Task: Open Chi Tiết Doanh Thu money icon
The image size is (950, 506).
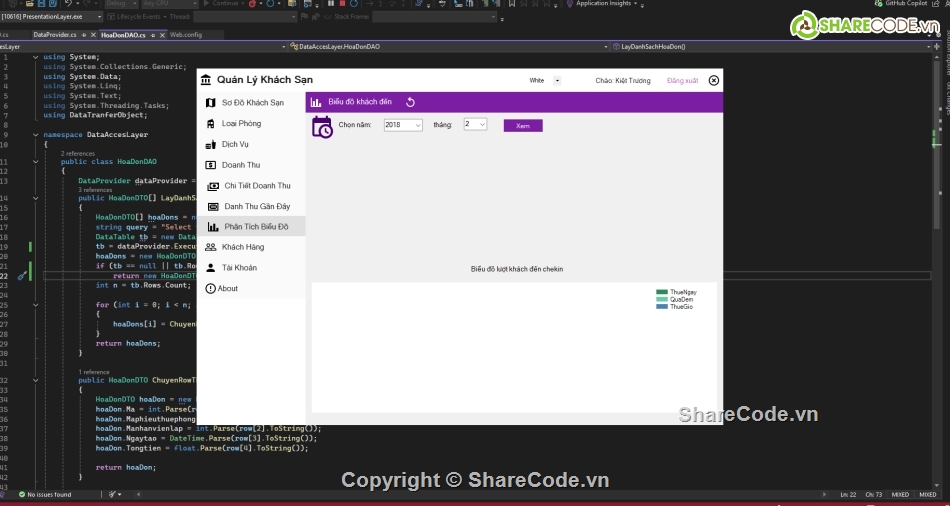Action: pos(213,186)
